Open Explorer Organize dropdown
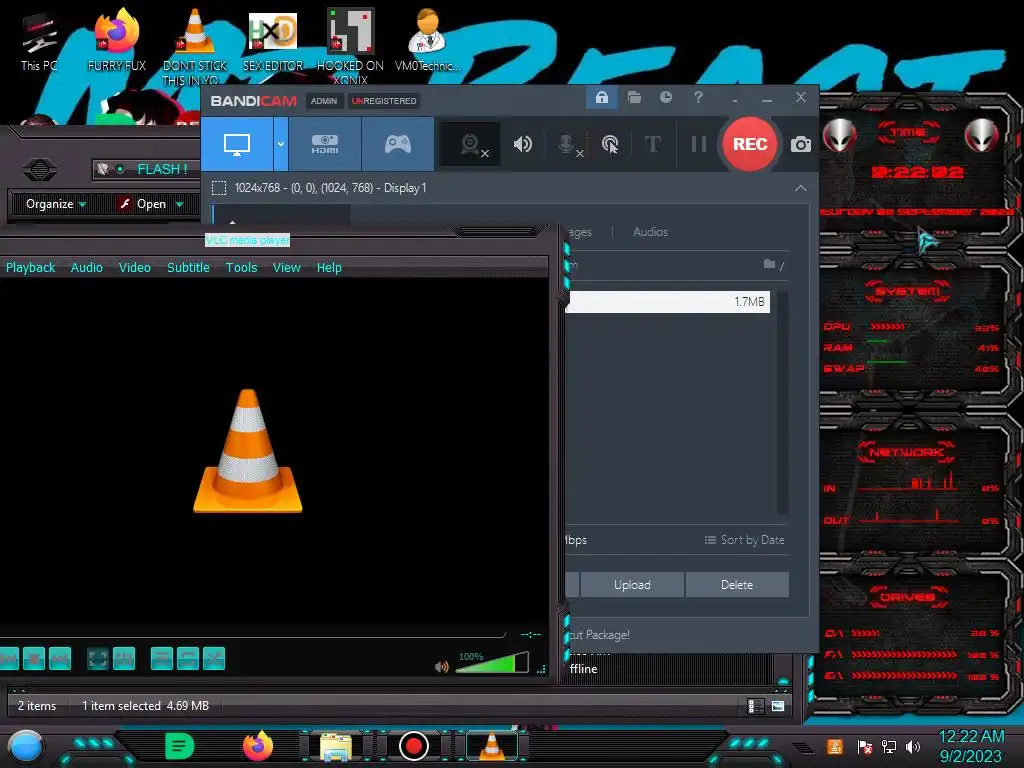Viewport: 1024px width, 768px height. (56, 204)
